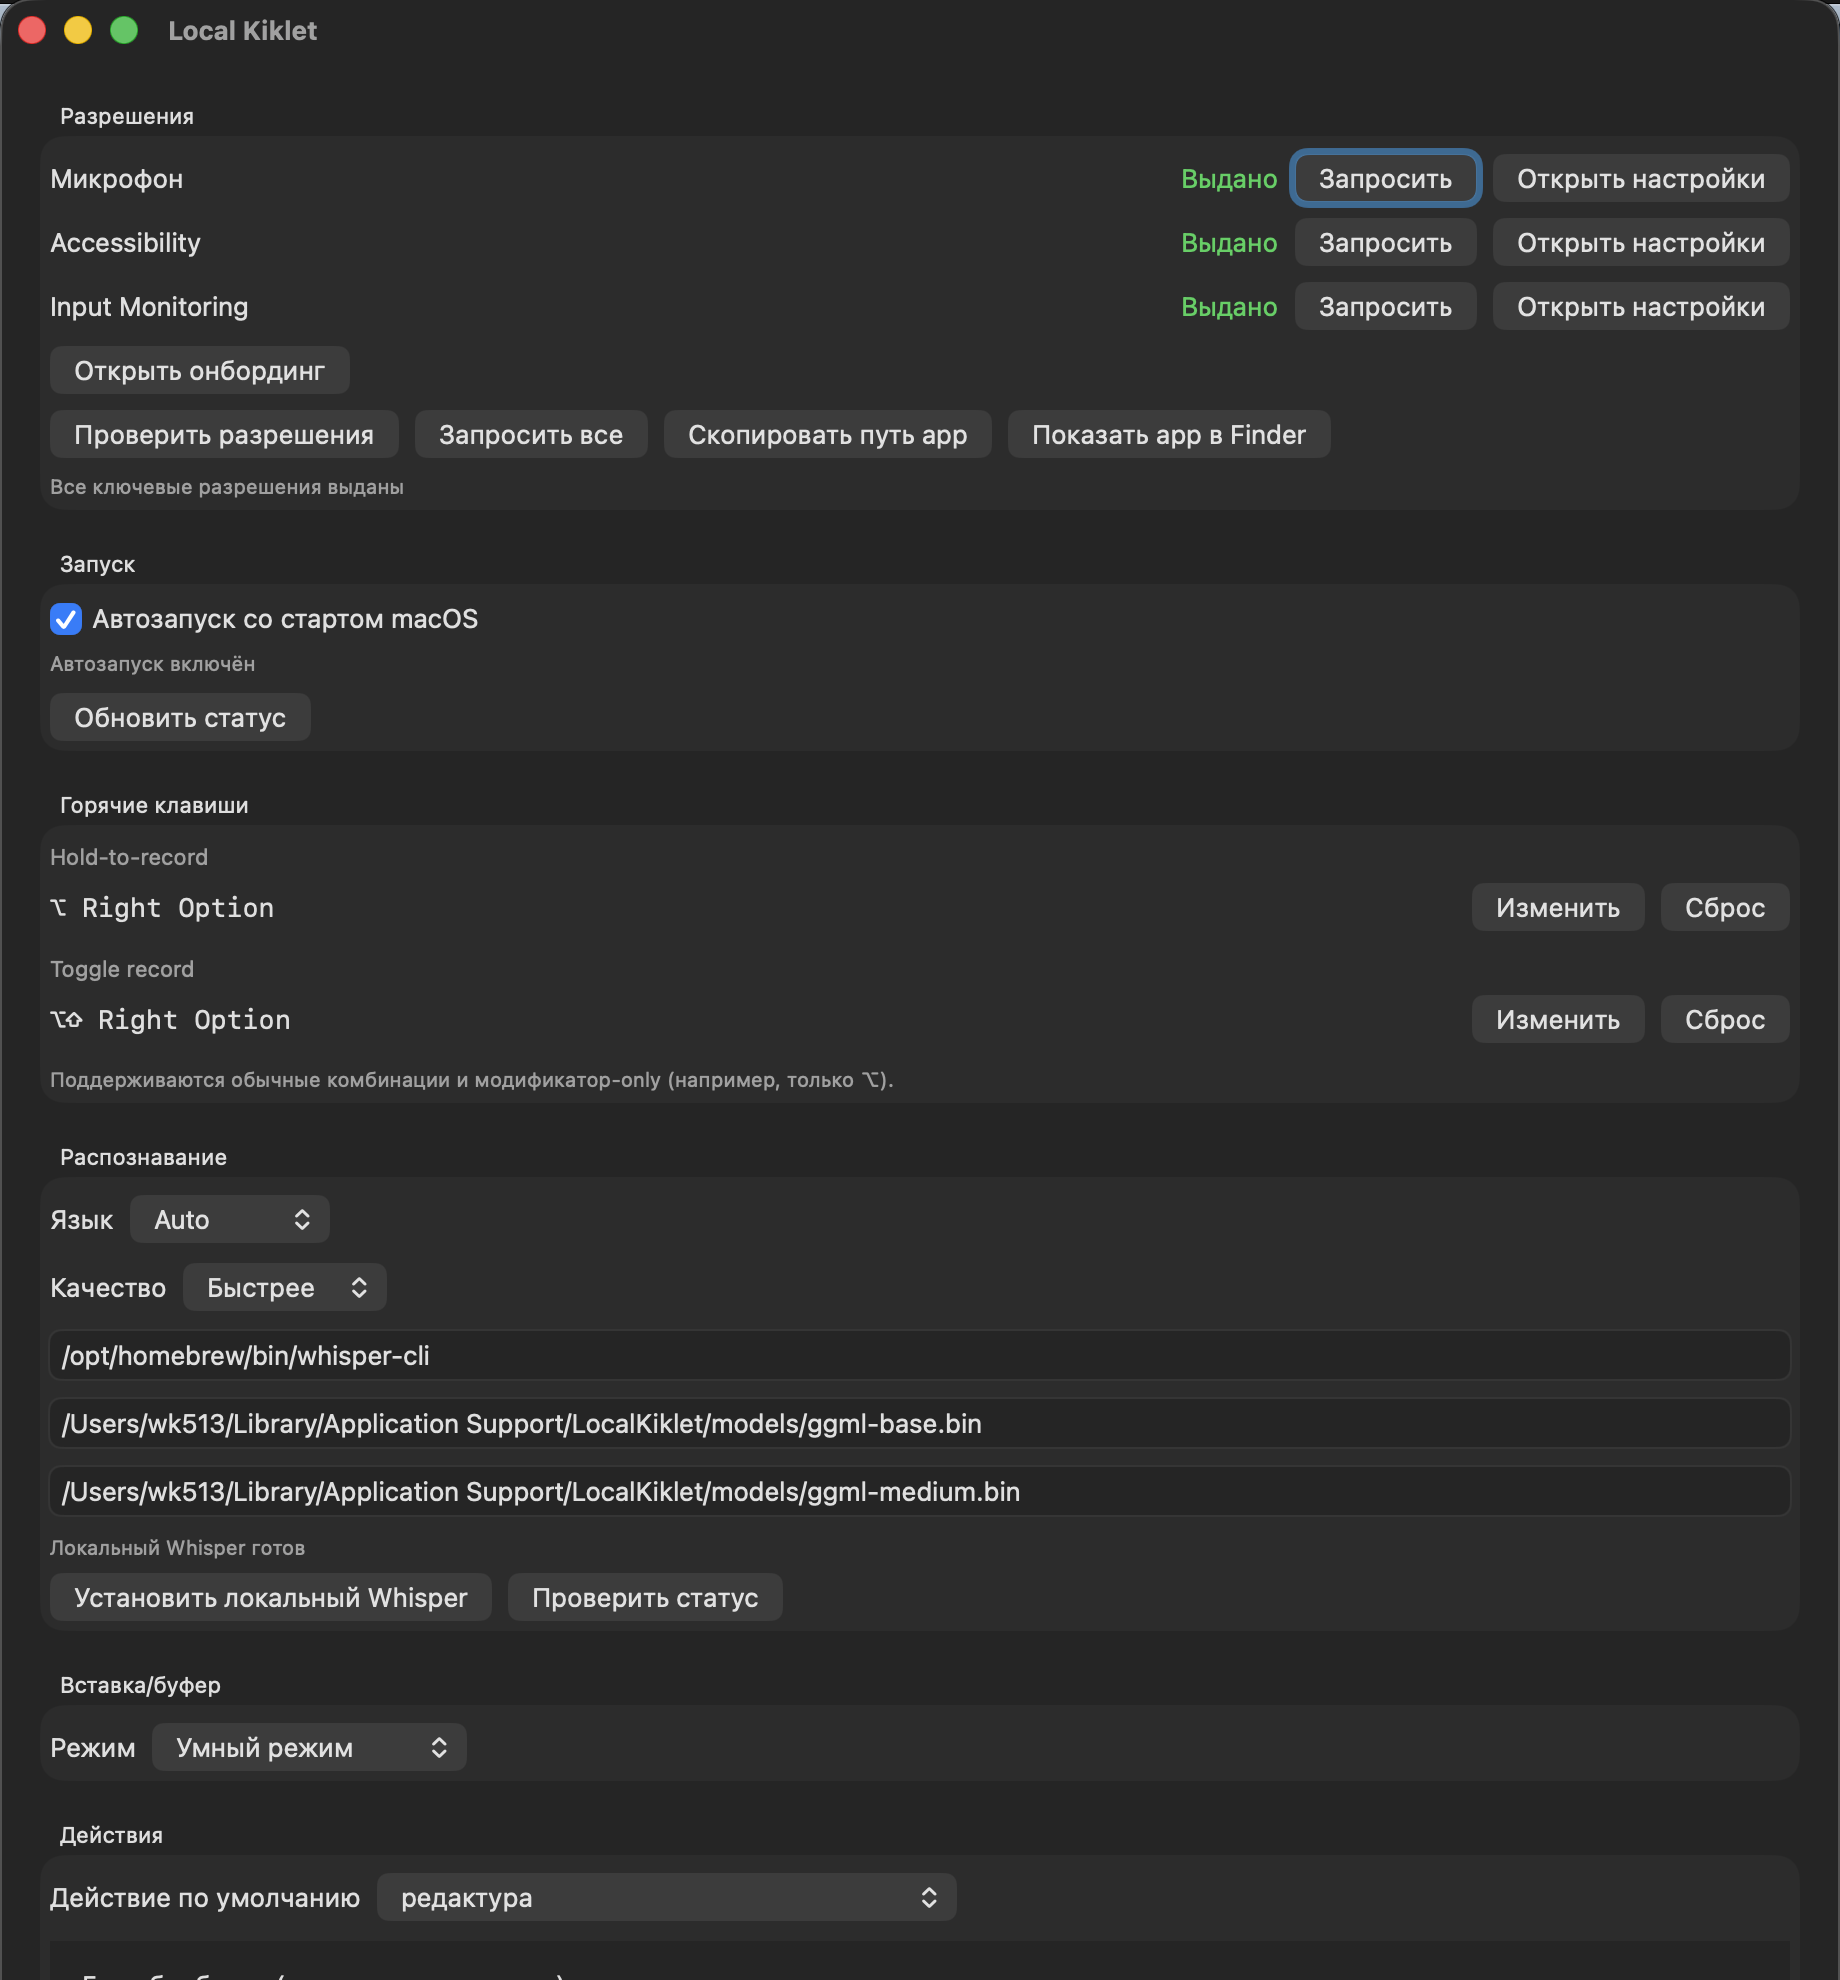Image resolution: width=1840 pixels, height=1980 pixels.
Task: Открыть список языков распознавания
Action: 229,1219
